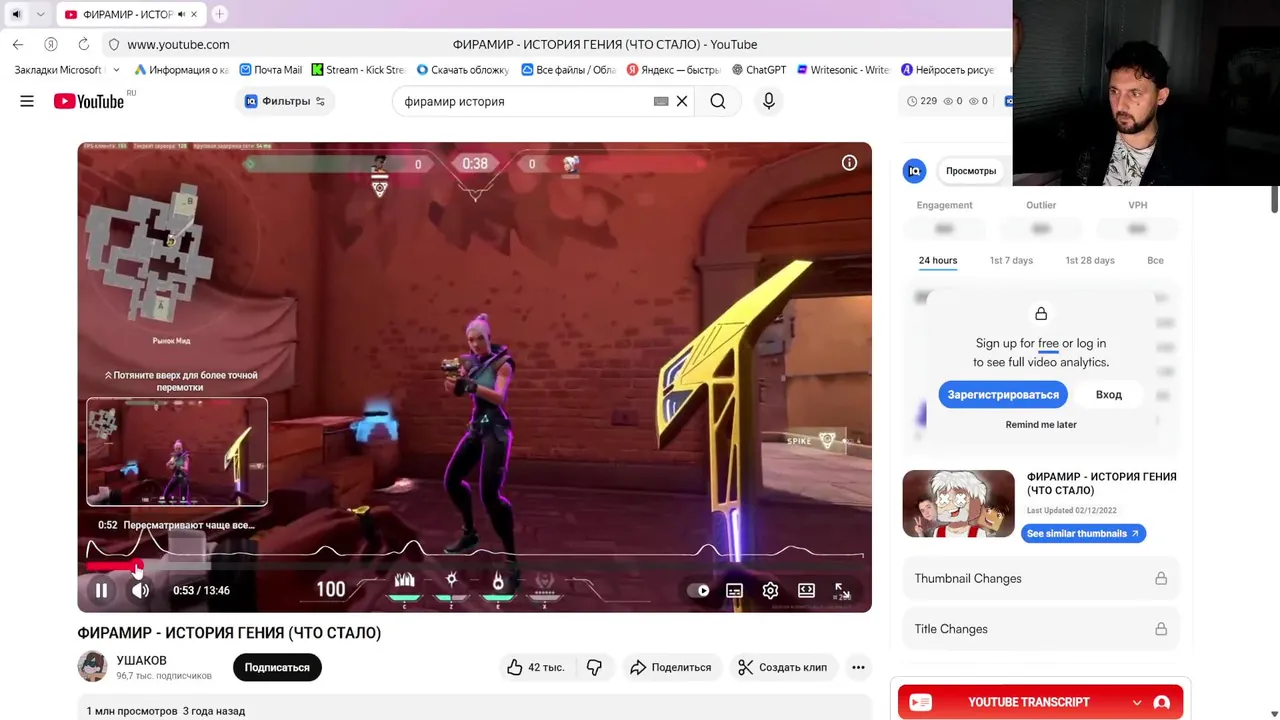Open the on-screen keyboard in search box
Screen dimensions: 1280x720
pos(661,101)
